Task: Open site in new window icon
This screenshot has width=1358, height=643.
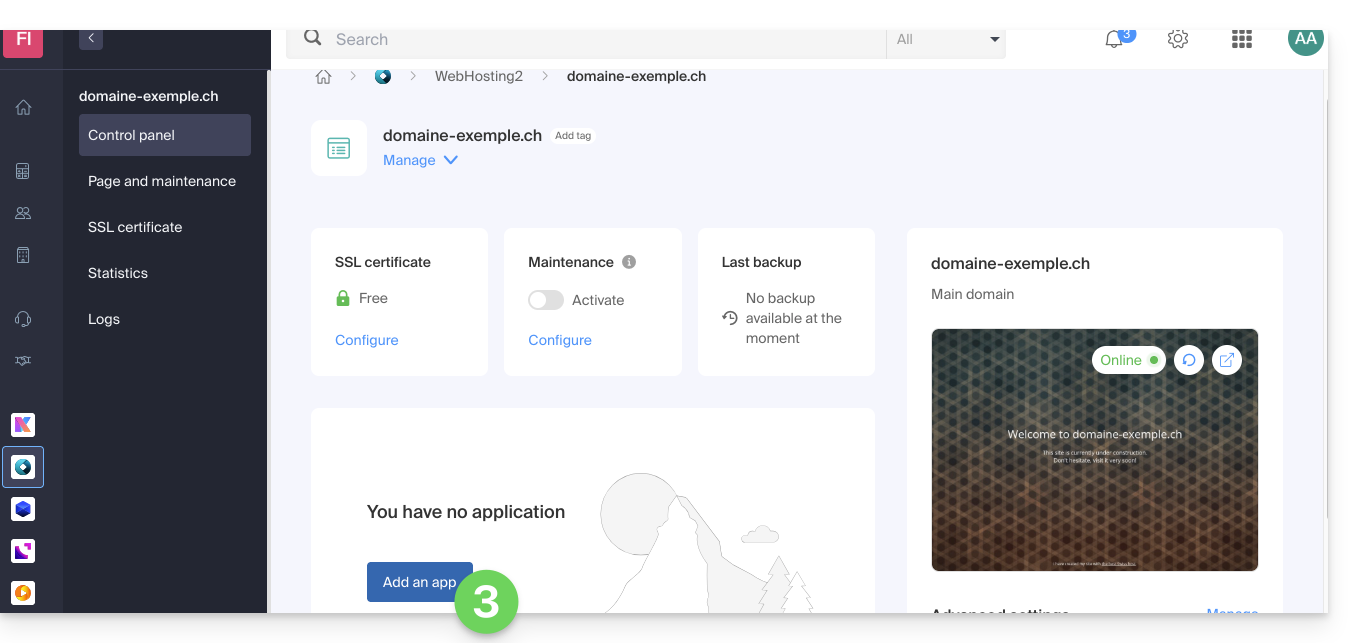Action: (x=1227, y=360)
